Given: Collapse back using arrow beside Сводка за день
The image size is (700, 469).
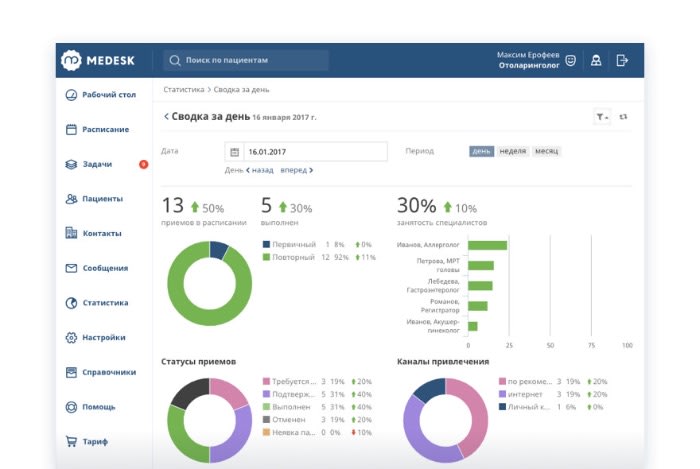Looking at the screenshot, I should pyautogui.click(x=166, y=117).
